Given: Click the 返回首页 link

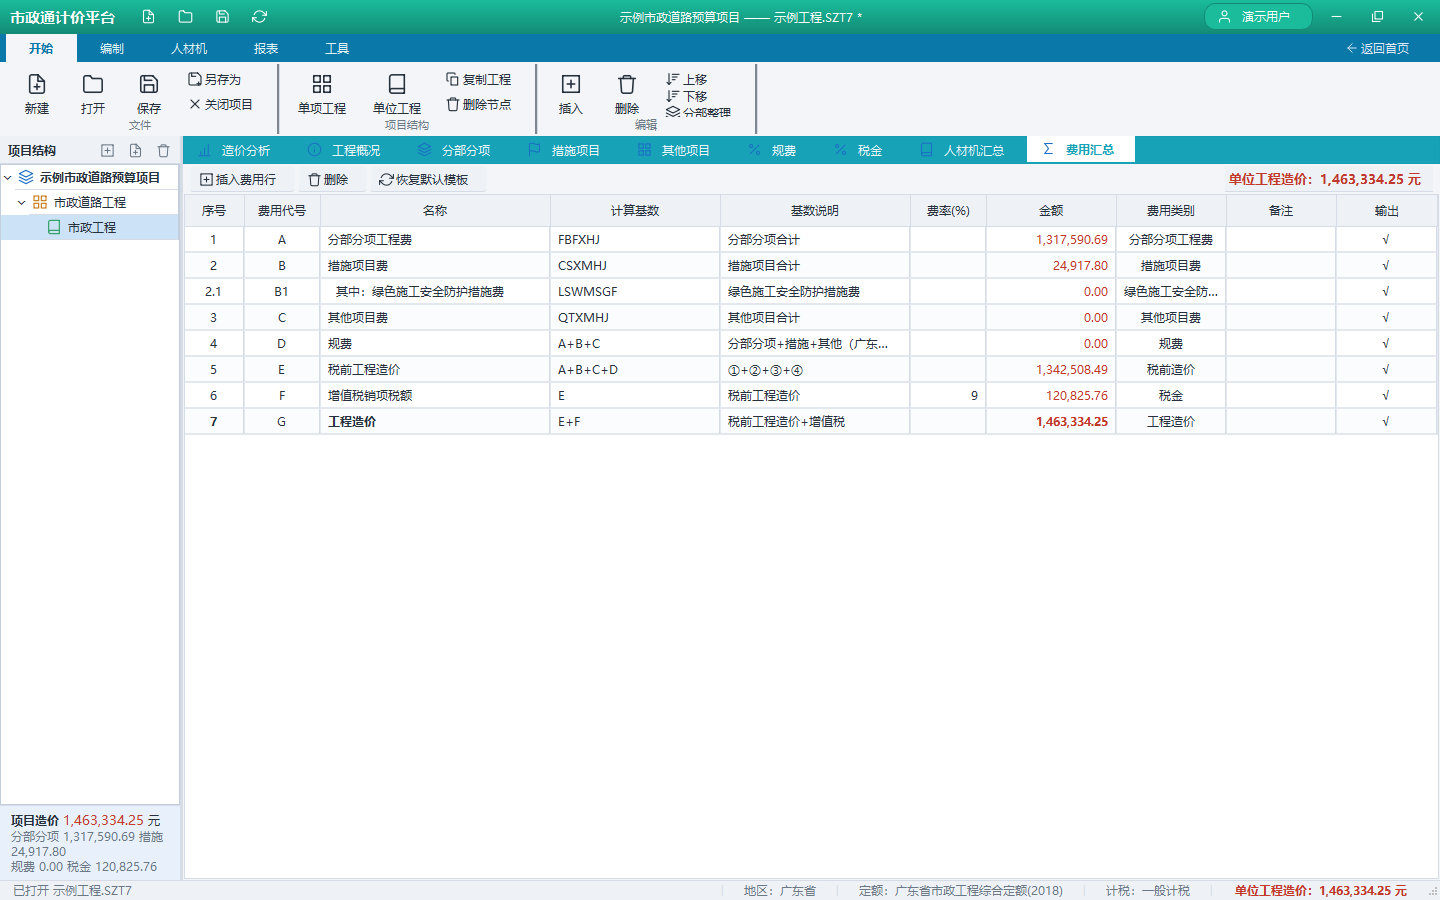Looking at the screenshot, I should (x=1378, y=48).
